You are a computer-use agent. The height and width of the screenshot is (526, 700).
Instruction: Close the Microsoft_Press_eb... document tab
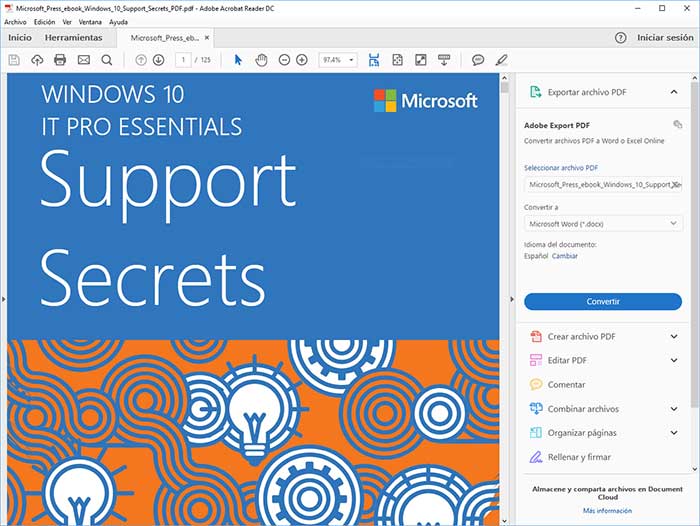(207, 38)
